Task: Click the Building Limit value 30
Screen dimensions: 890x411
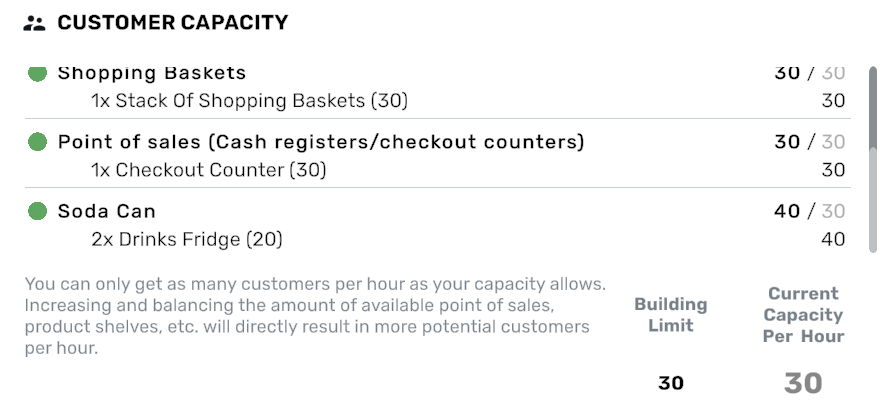Action: [x=671, y=383]
